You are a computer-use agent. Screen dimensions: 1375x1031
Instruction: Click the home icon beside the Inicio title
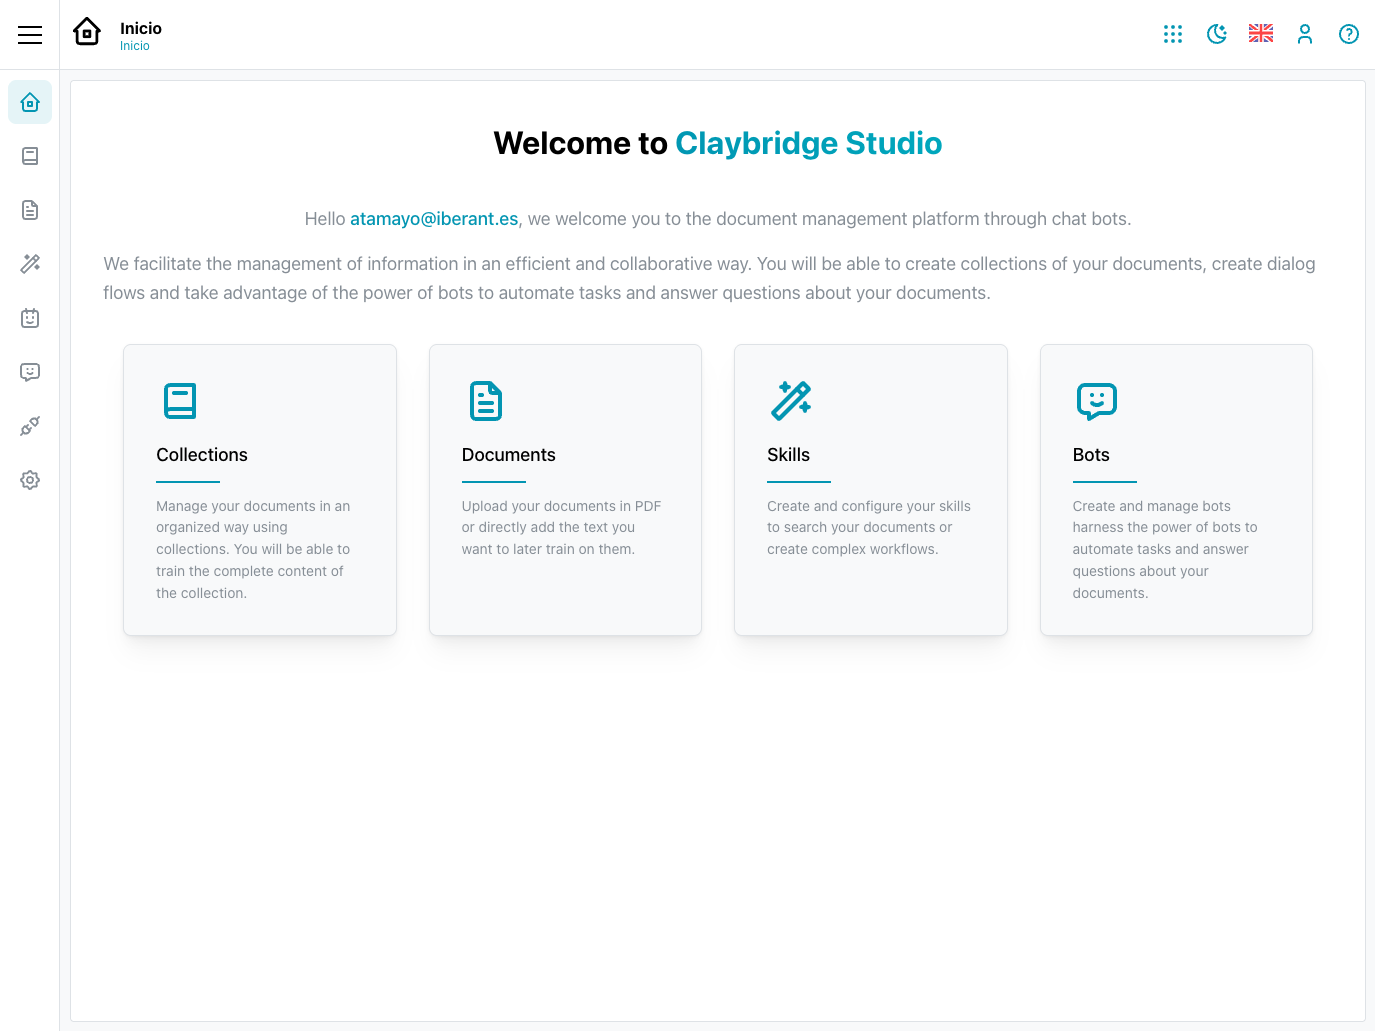[87, 32]
